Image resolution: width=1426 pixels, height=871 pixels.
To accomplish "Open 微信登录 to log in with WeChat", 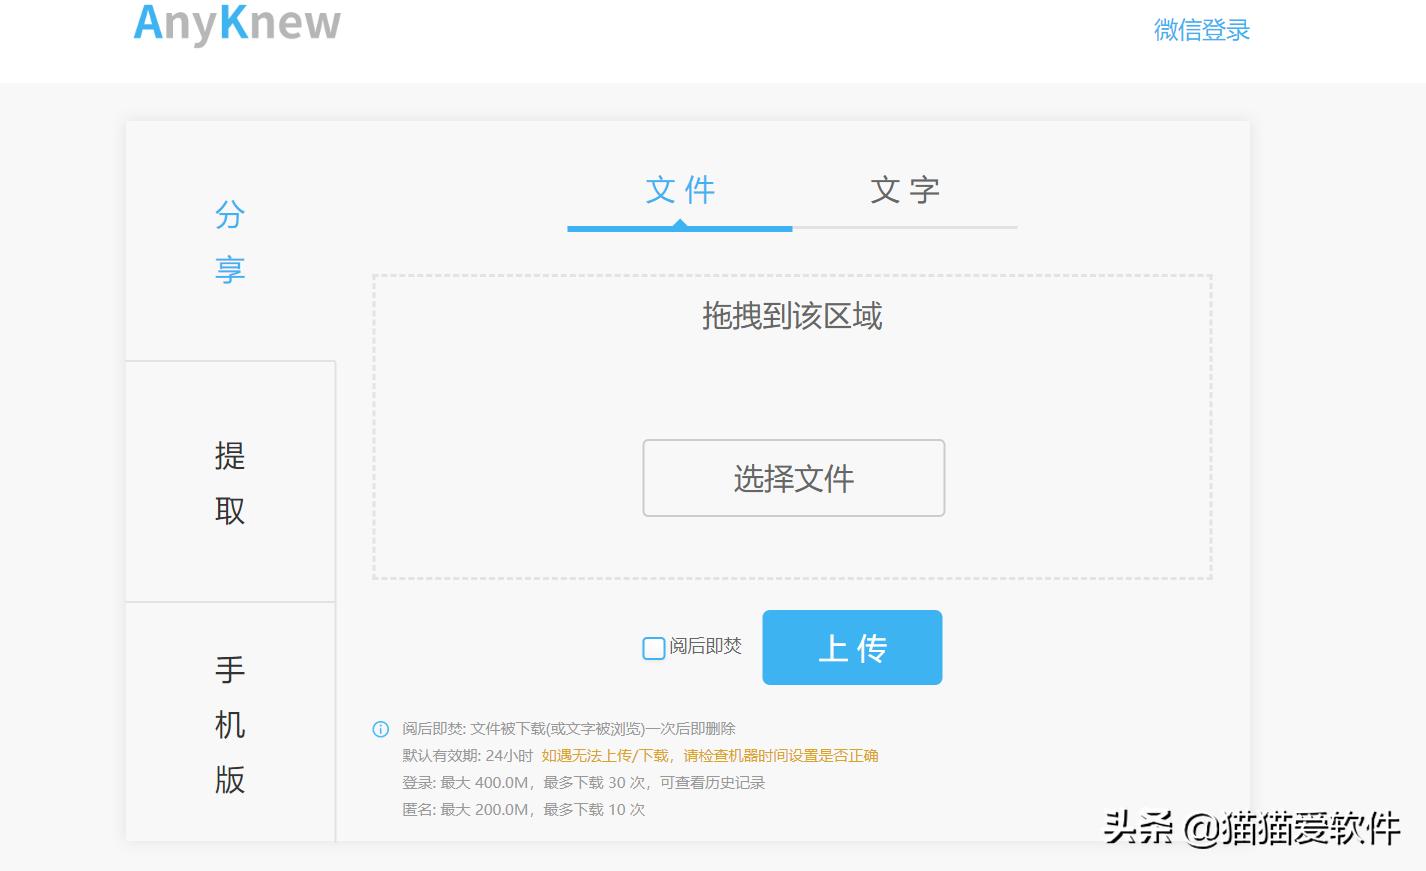I will 1200,30.
